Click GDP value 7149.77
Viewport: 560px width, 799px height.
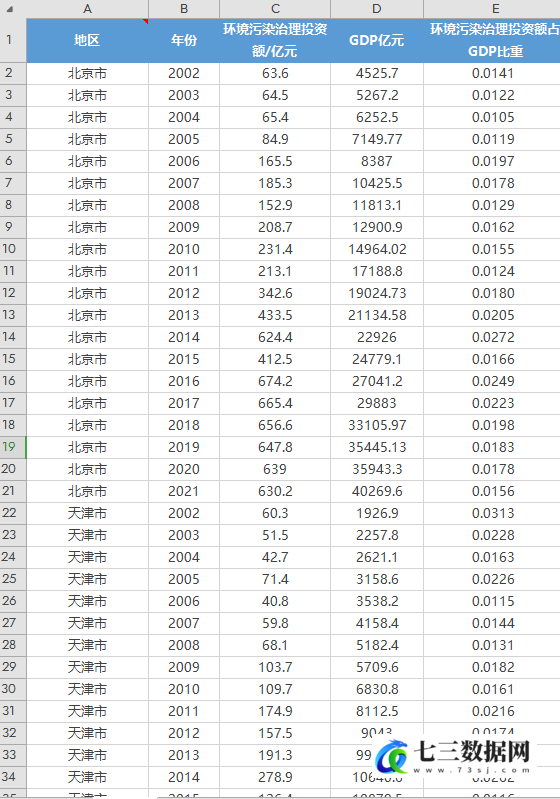tap(377, 139)
